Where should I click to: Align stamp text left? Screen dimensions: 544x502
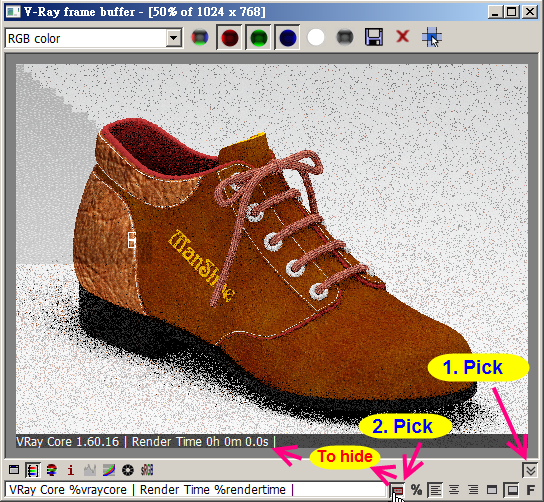point(435,490)
